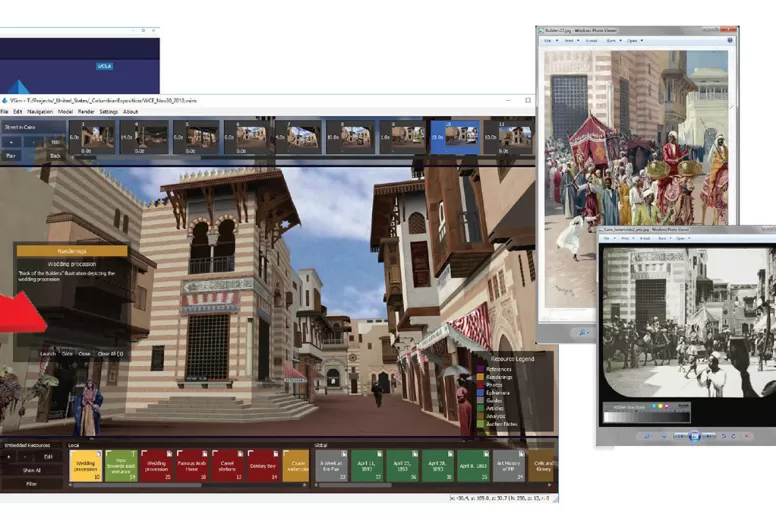Click Goto in Renderings popup
This screenshot has height=517, width=776.
[x=67, y=354]
